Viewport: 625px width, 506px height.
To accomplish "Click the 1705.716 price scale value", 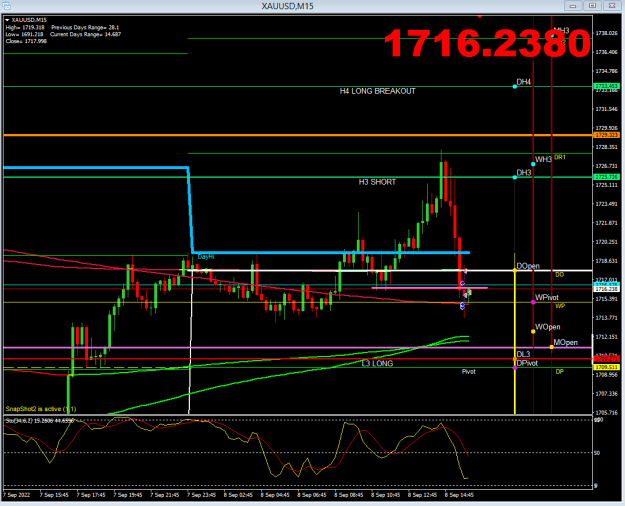I will [606, 413].
